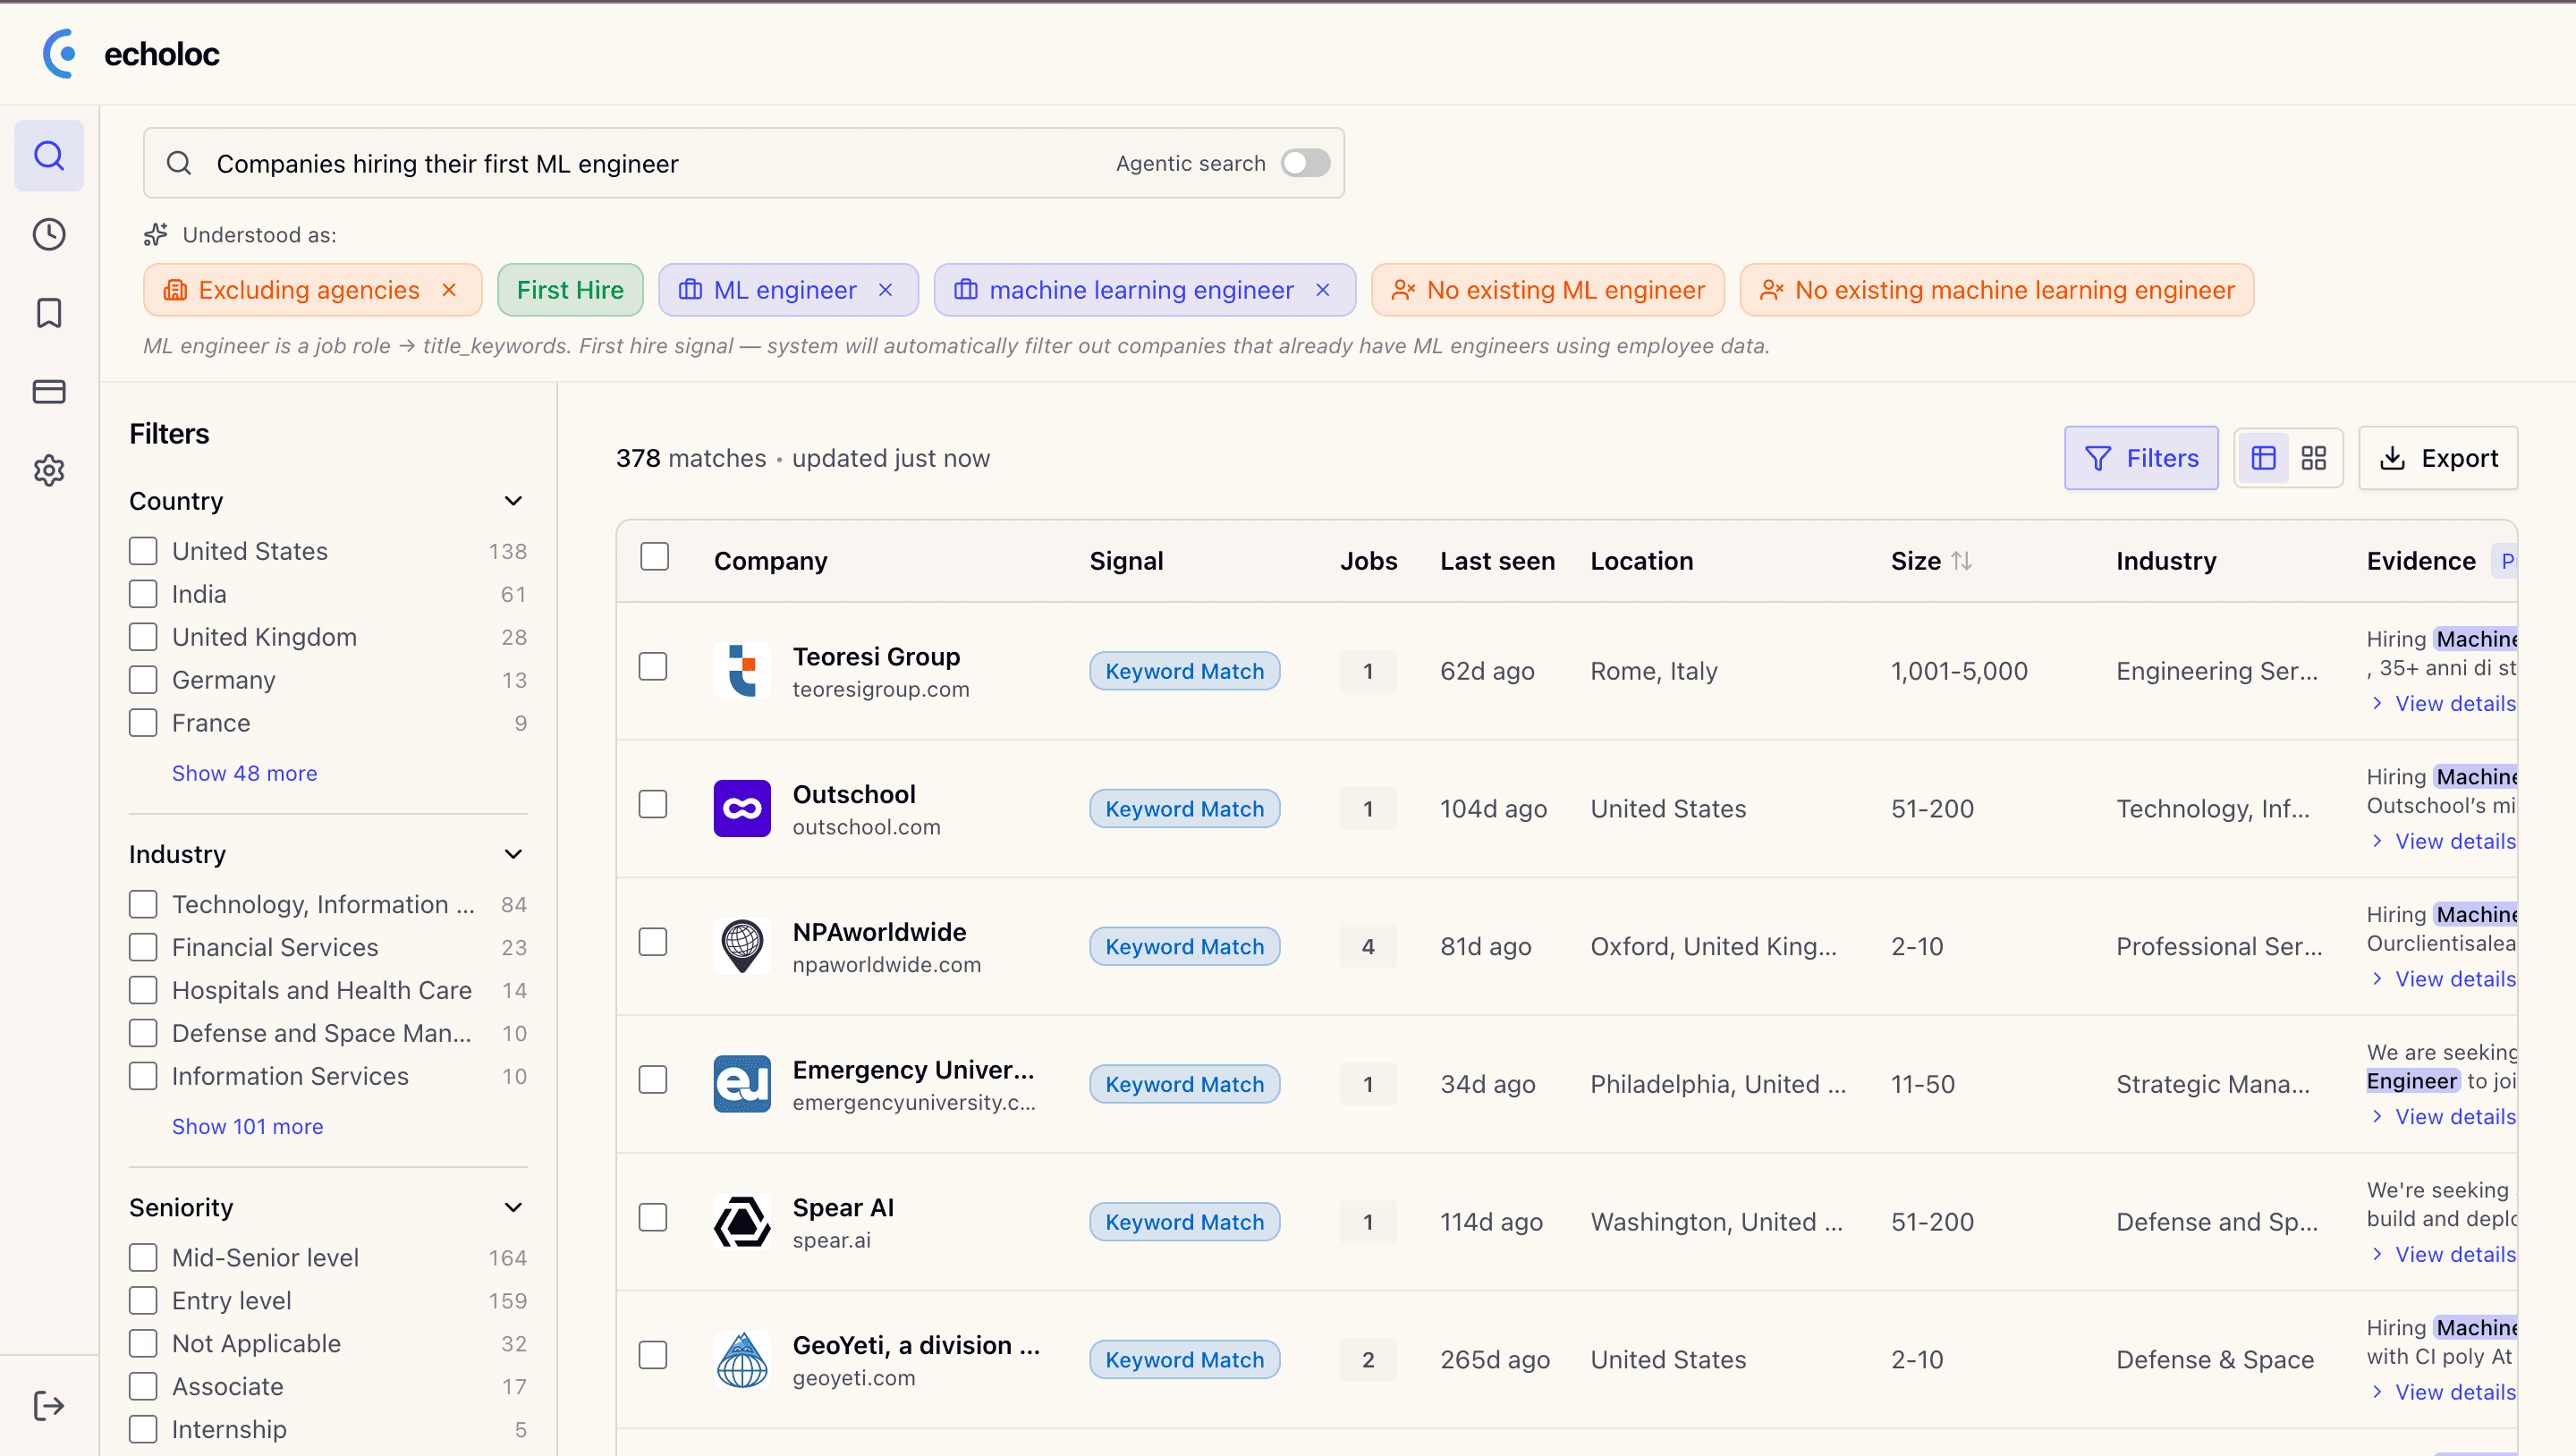Open saved bookmarks in the sidebar
The height and width of the screenshot is (1456, 2576).
point(49,313)
